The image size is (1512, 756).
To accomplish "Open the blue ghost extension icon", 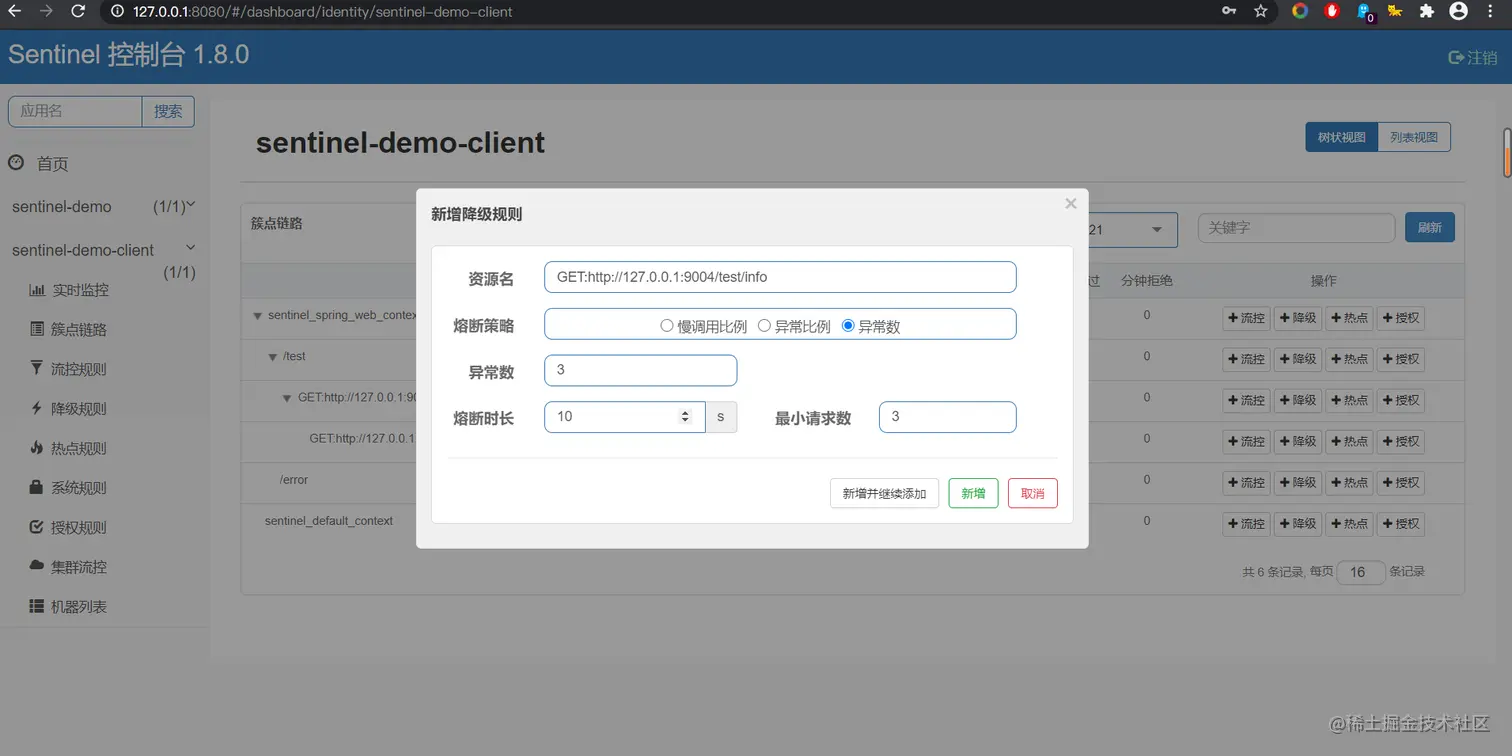I will [x=1365, y=13].
